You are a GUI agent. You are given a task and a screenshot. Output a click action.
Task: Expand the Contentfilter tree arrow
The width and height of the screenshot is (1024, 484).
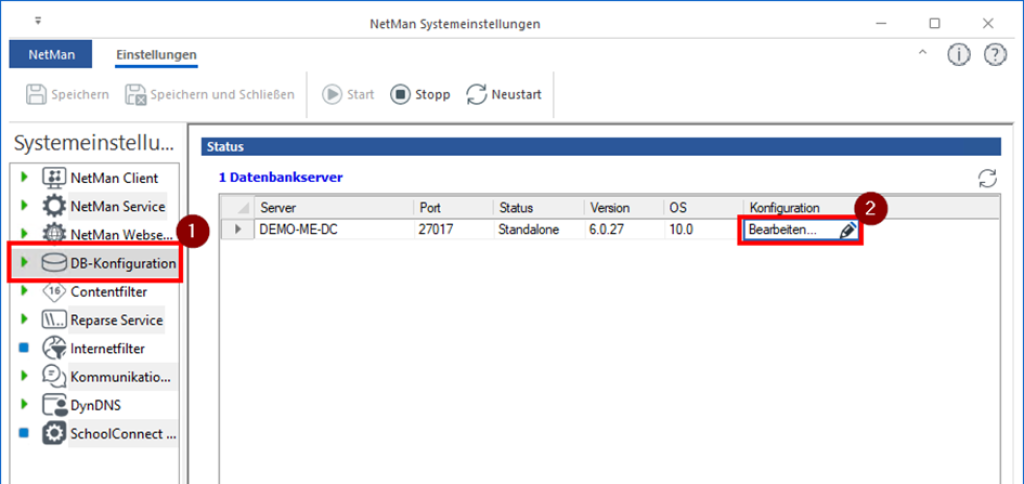click(25, 292)
